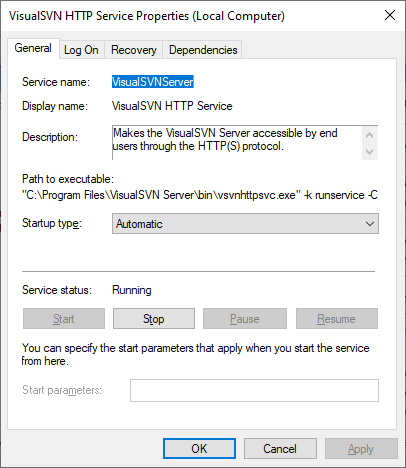Click the disabled Start button
Viewport: 406px width, 468px height.
tap(64, 319)
